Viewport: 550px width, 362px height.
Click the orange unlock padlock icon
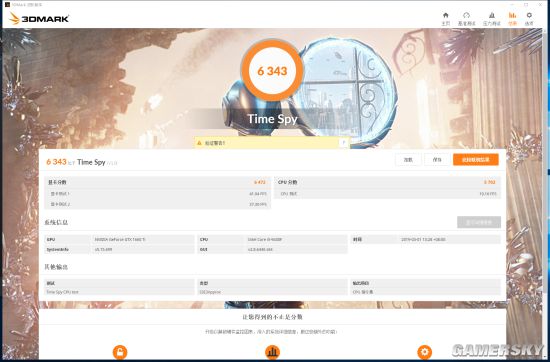[x=120, y=352]
